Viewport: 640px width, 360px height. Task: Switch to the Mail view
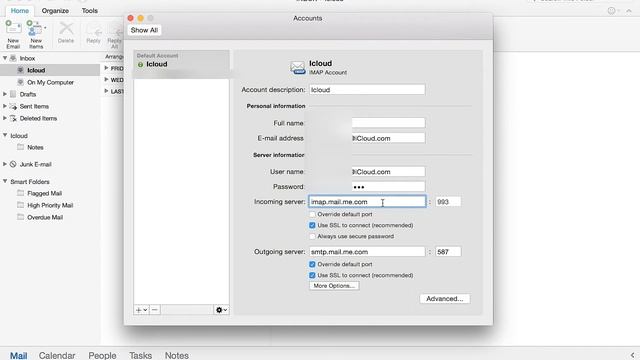click(18, 356)
